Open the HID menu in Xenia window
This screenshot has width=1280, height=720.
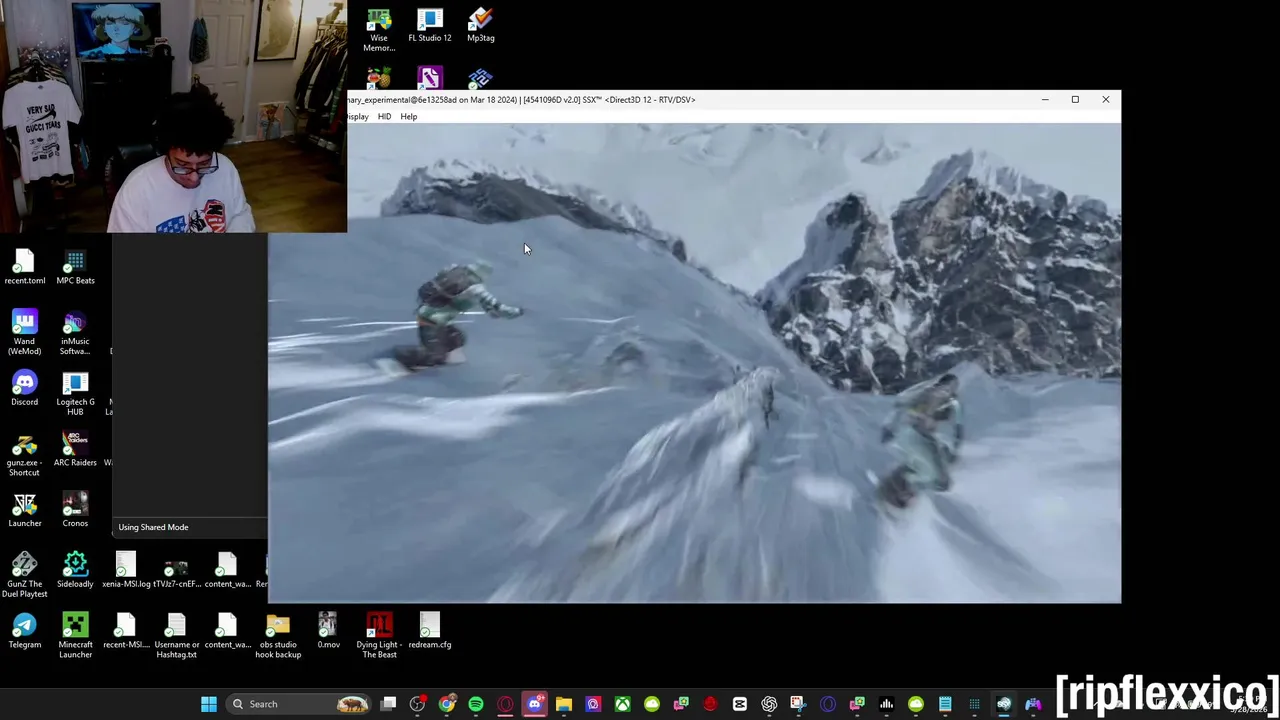(384, 117)
